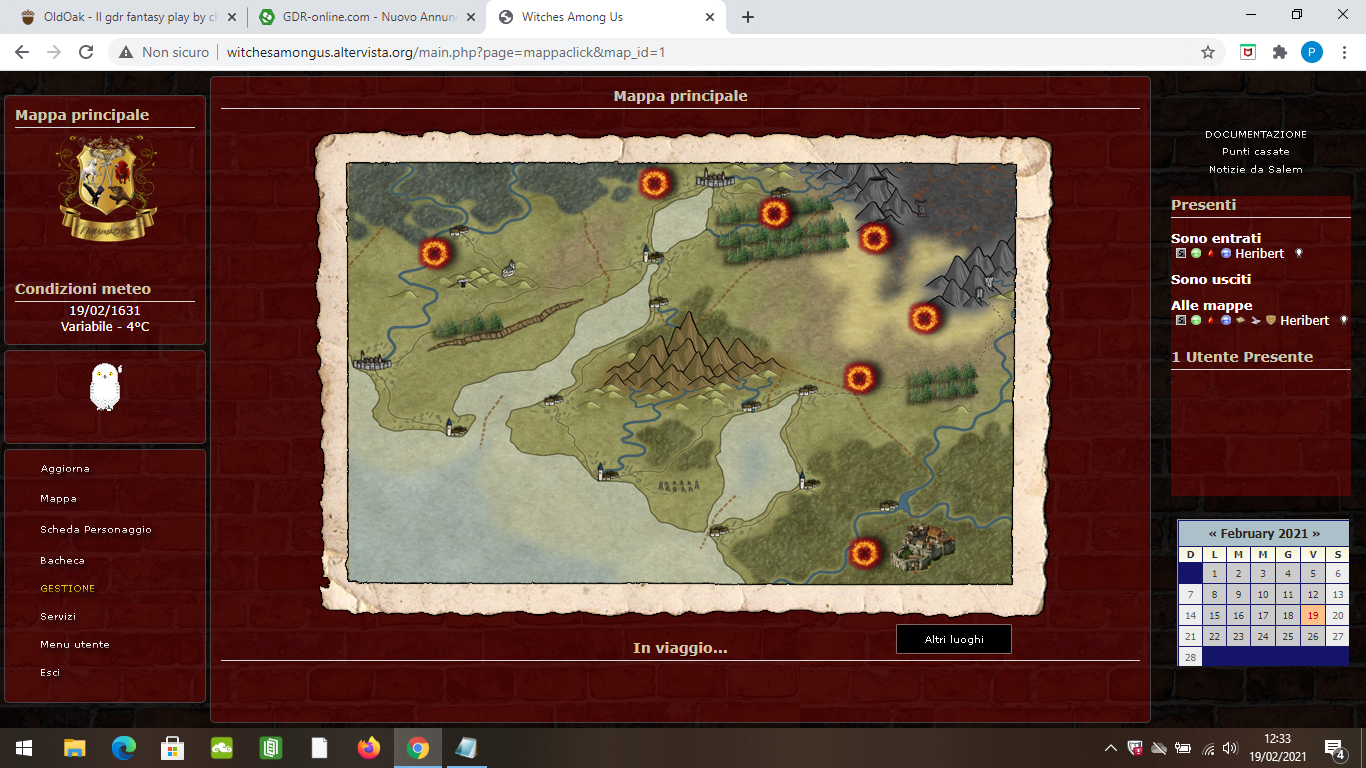Select the fire portal at the map's top river
This screenshot has width=1366, height=768.
[x=655, y=183]
